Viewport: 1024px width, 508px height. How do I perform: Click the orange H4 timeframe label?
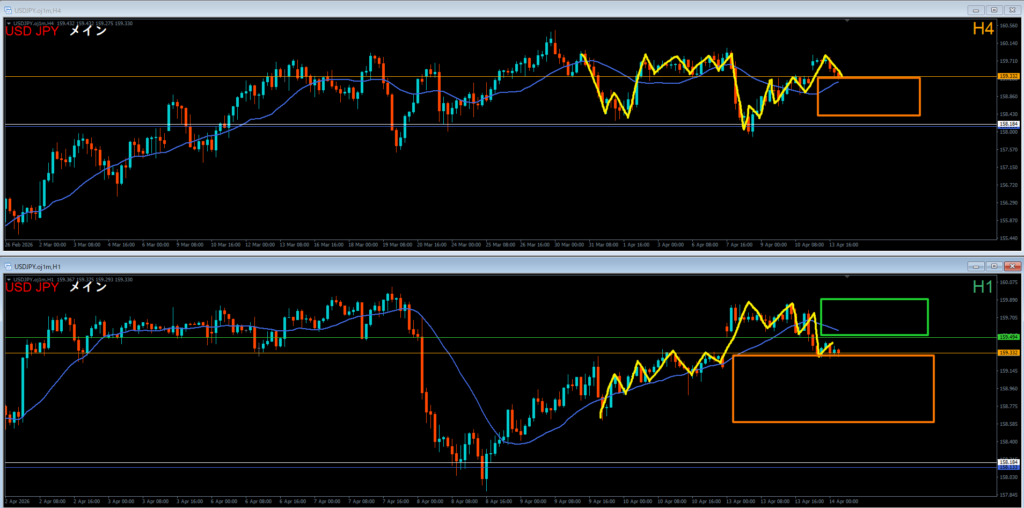(983, 31)
